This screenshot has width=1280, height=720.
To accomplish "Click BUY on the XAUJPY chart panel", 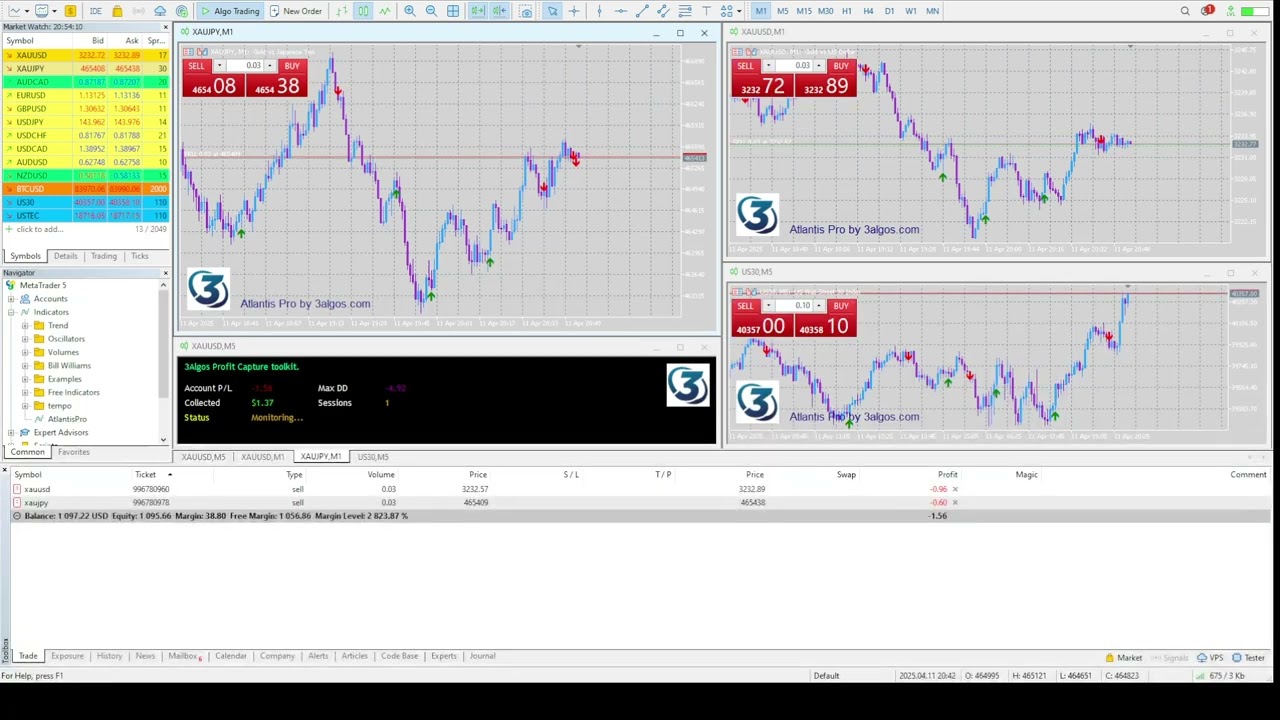I will (291, 66).
